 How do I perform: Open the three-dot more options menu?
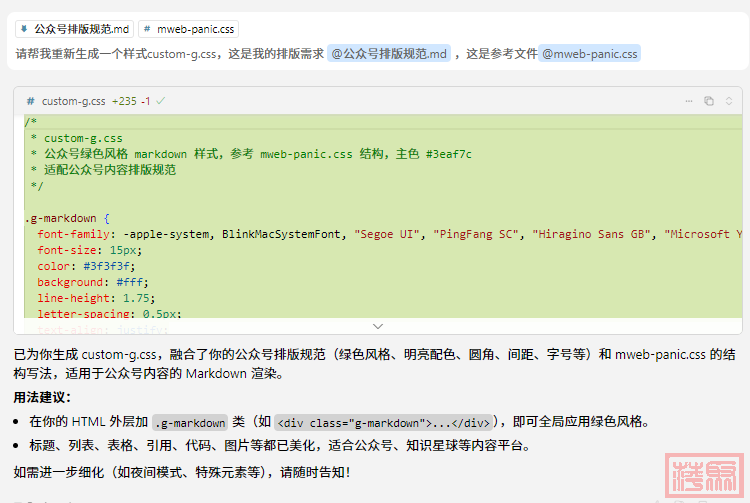[x=688, y=101]
